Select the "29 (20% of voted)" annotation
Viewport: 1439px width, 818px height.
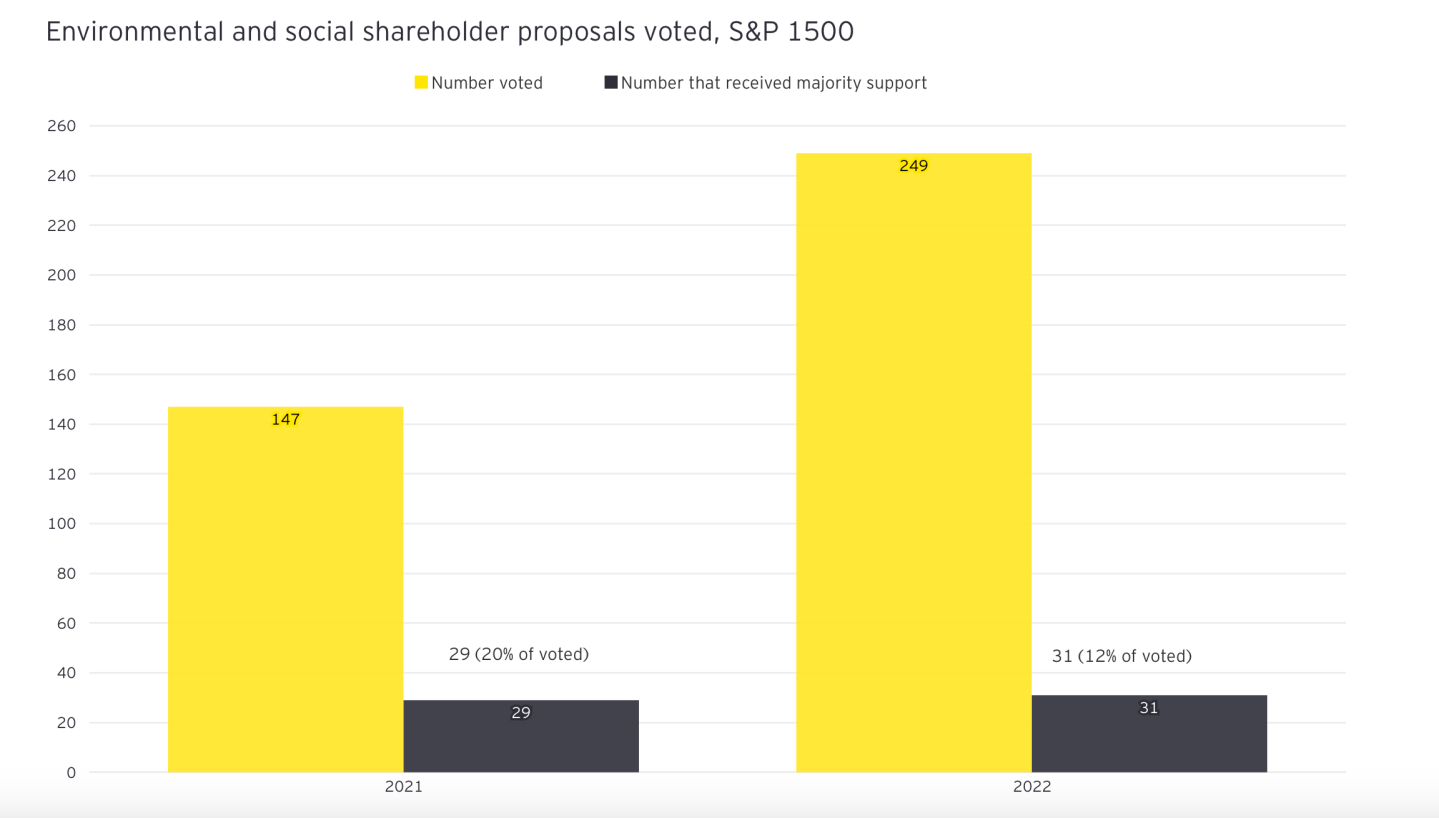coord(519,654)
